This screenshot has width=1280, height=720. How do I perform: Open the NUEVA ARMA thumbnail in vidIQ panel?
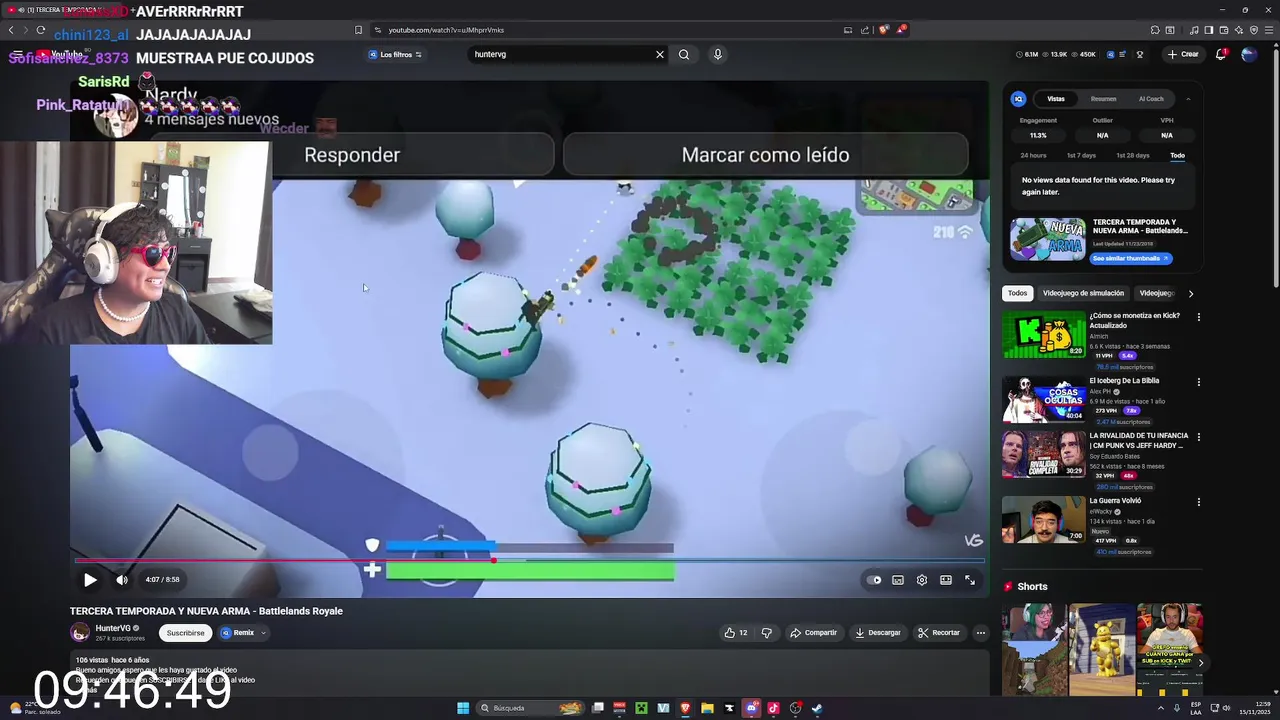1047,240
